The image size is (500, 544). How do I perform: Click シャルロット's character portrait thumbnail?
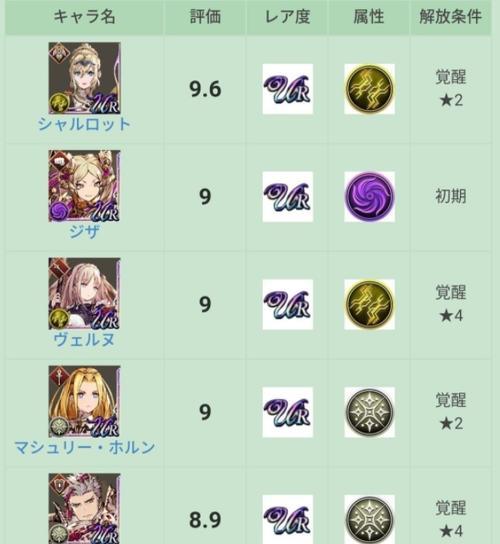tap(84, 78)
